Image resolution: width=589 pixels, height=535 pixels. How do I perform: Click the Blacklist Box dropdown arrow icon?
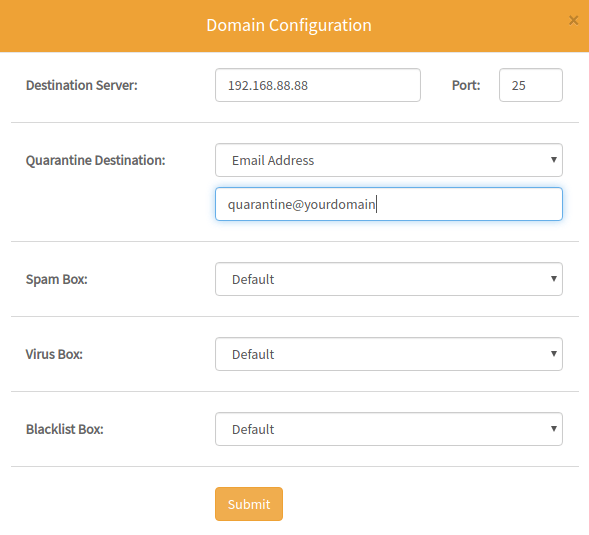coord(554,429)
